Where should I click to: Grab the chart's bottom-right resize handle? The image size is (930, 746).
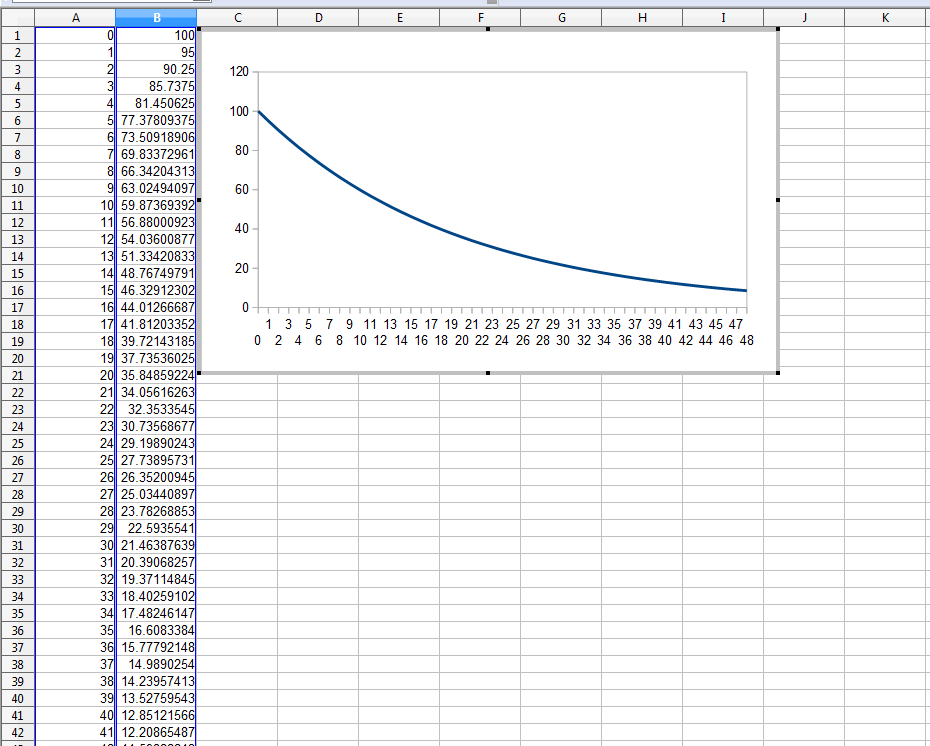point(777,373)
